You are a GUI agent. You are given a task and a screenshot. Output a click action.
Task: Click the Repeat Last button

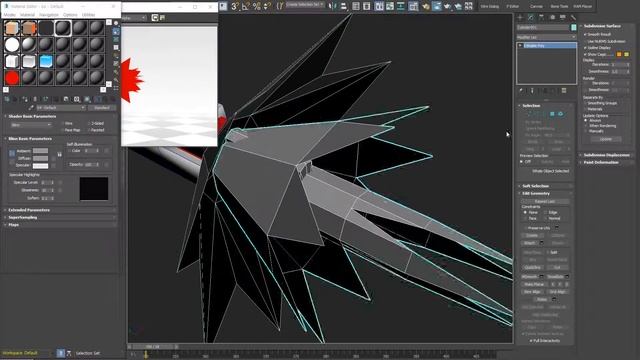[x=544, y=202]
